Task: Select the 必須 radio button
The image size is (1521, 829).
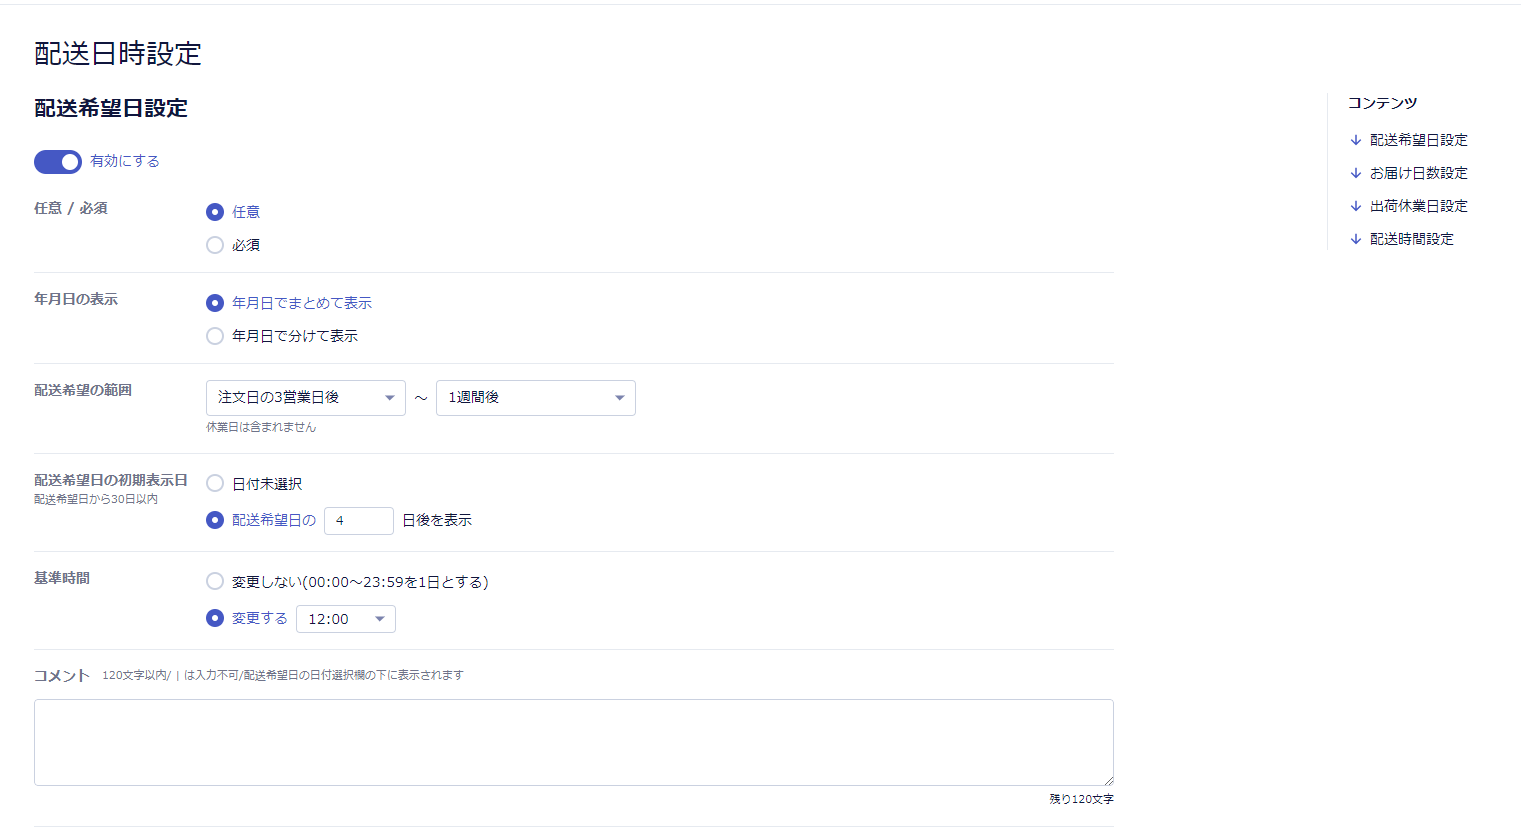Action: coord(215,245)
